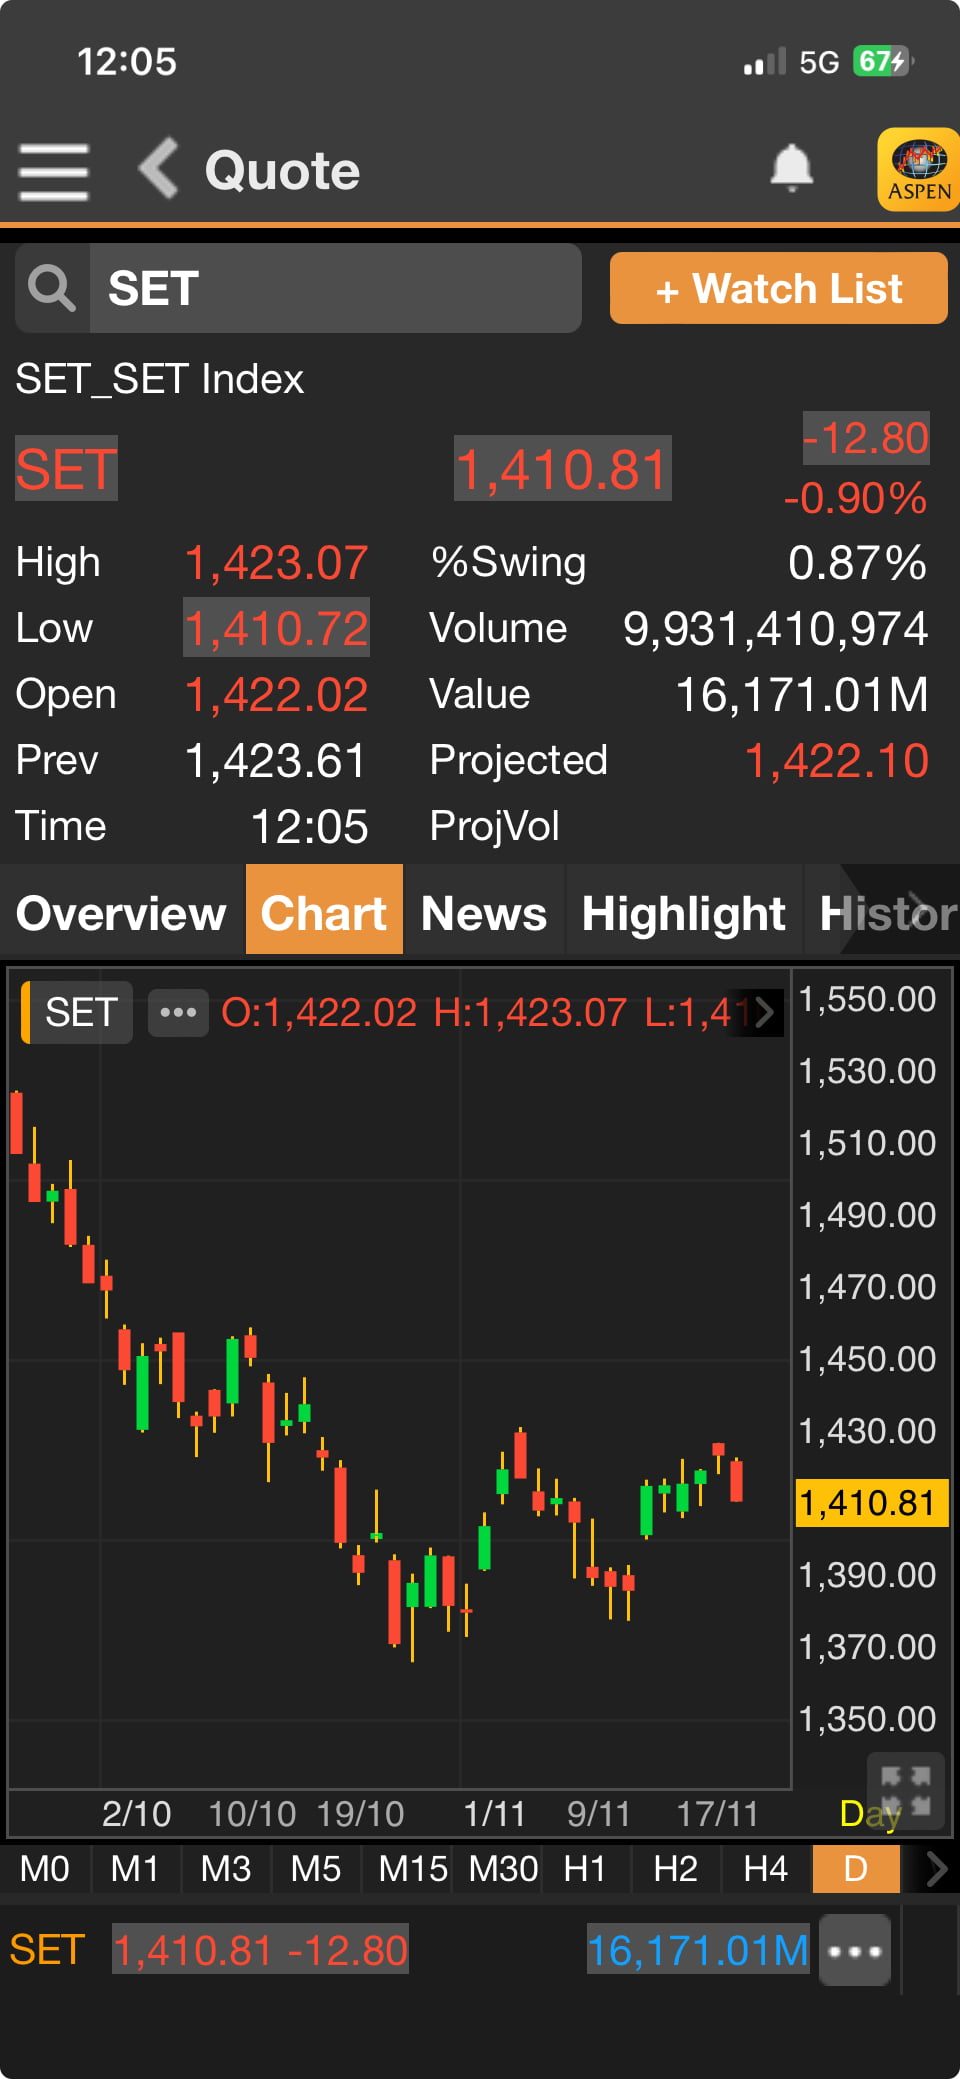Select the M3 timeframe
Viewport: 960px width, 2079px height.
point(225,1868)
